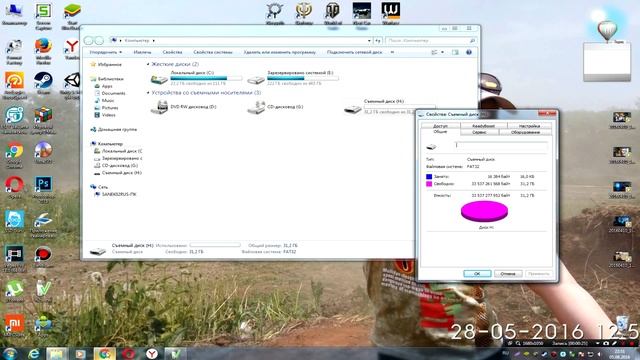640x360 pixels.
Task: Open the Rubik's cube desktop icon
Action: pyautogui.click(x=43, y=119)
